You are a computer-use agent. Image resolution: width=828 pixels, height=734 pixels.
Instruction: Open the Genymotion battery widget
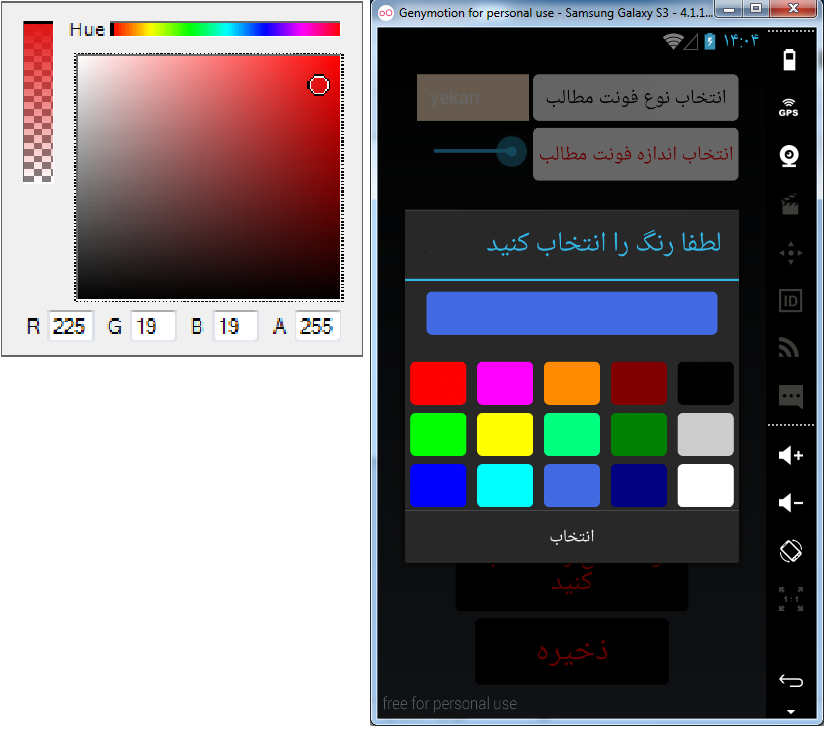coord(790,60)
